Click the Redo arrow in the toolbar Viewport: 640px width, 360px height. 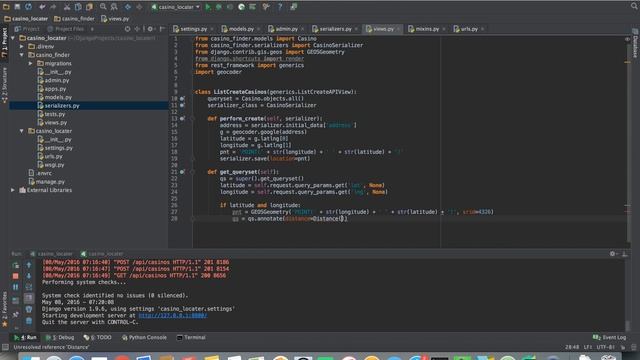pyautogui.click(x=53, y=7)
